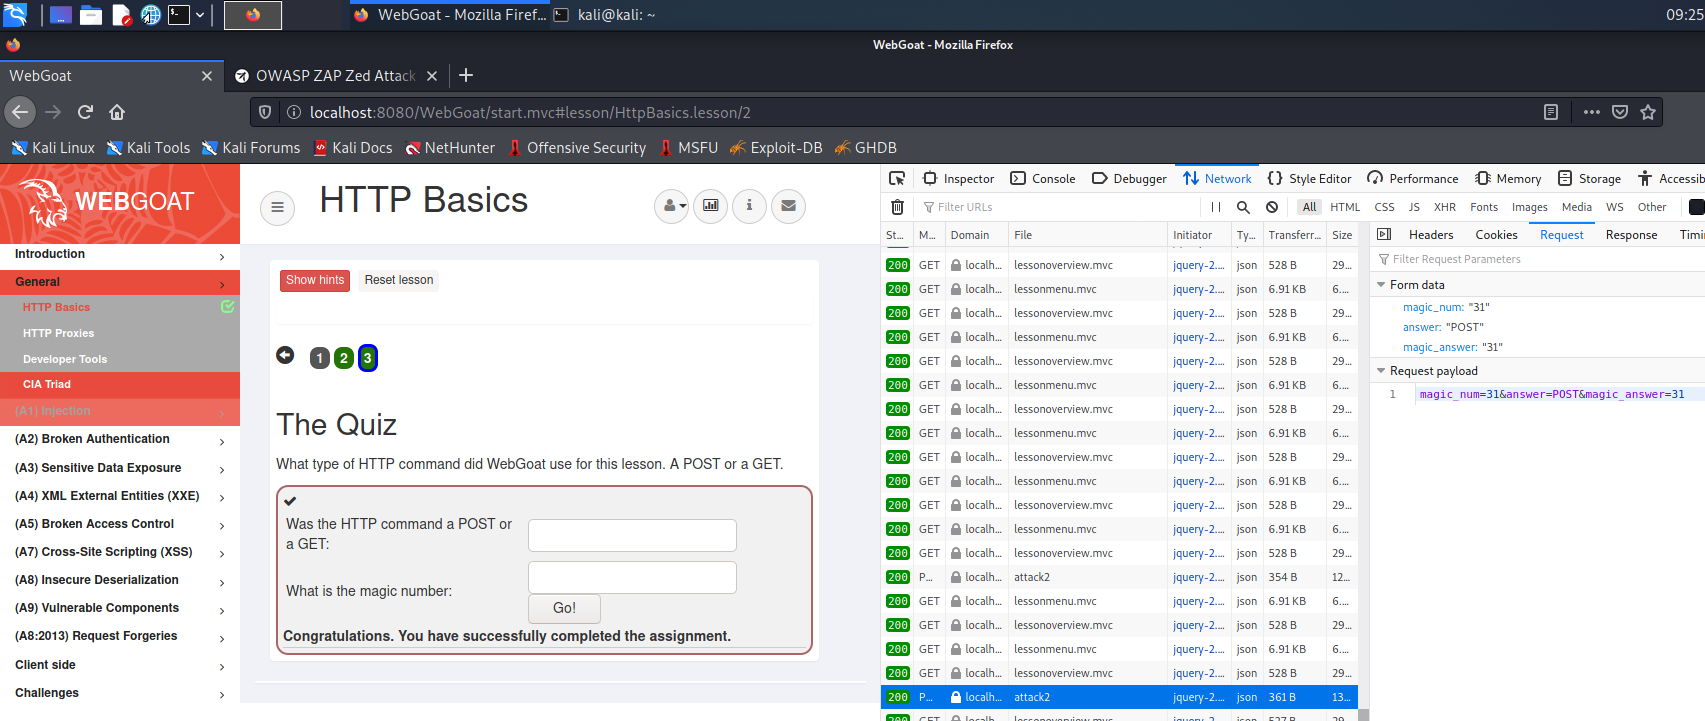Click the POST or GET answer field
Image resolution: width=1705 pixels, height=721 pixels.
tap(632, 535)
